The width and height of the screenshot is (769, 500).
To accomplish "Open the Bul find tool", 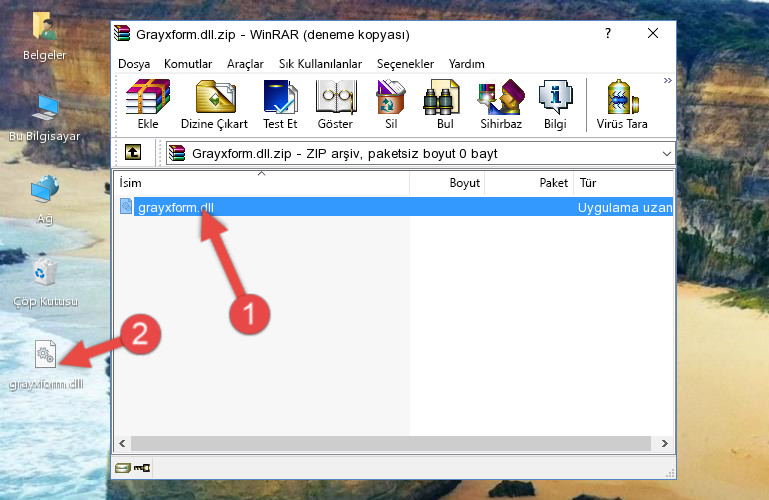I will [x=444, y=104].
